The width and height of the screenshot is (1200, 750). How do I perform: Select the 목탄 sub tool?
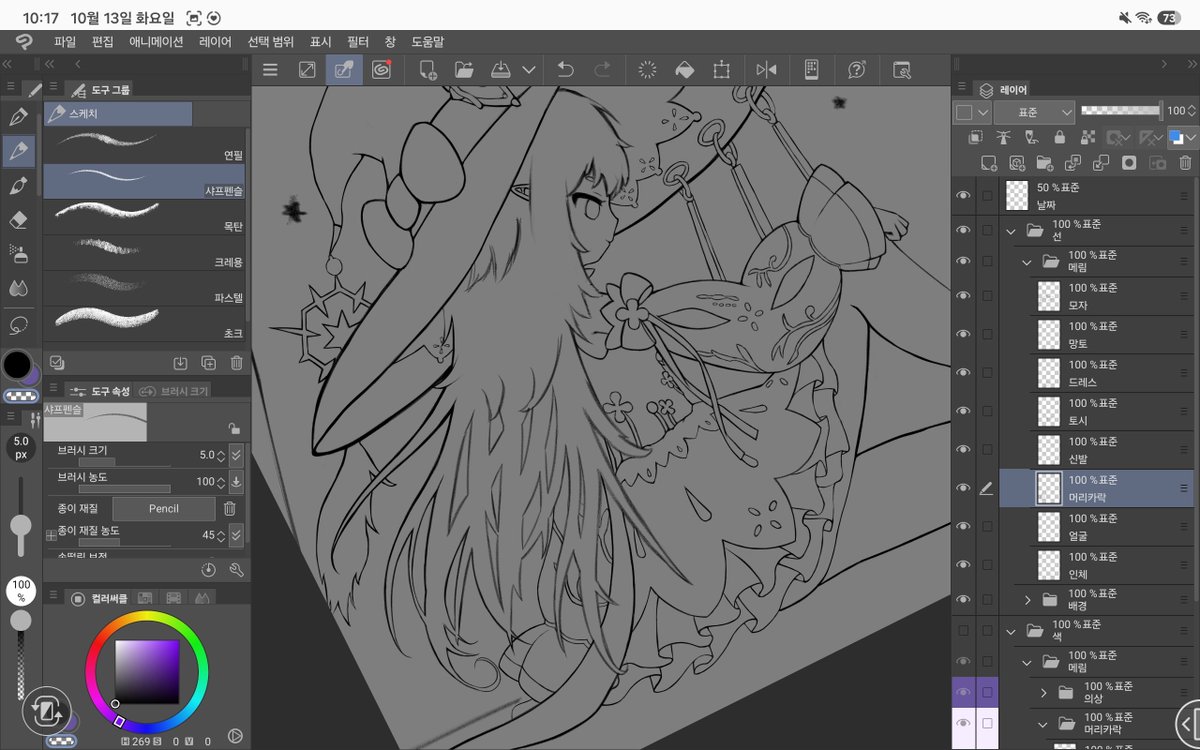145,216
